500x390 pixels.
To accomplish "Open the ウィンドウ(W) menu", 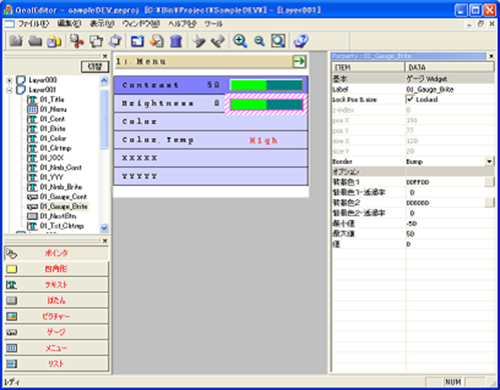I will 141,24.
